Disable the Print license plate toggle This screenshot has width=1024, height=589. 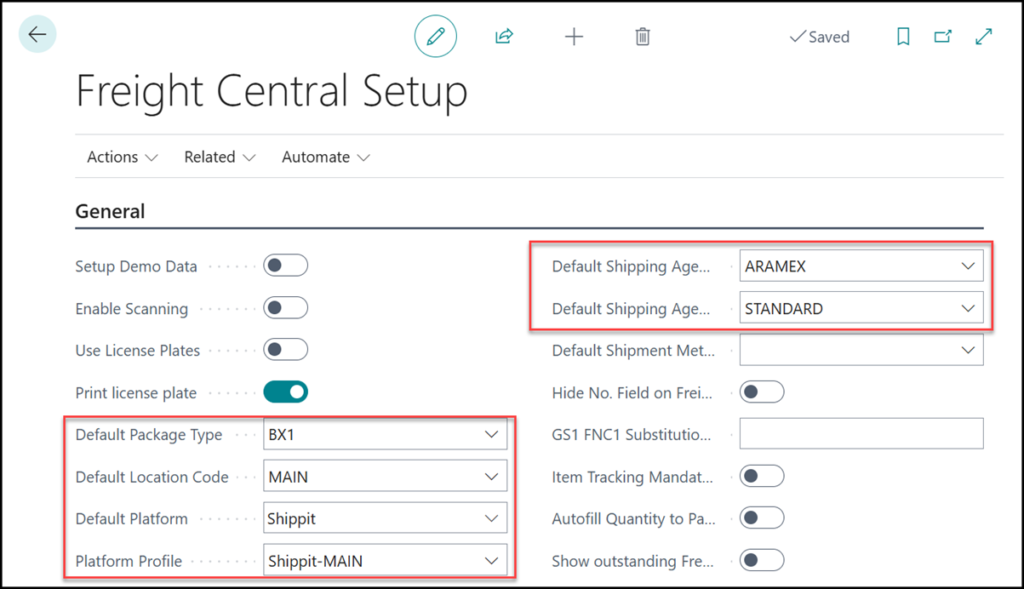coord(285,392)
